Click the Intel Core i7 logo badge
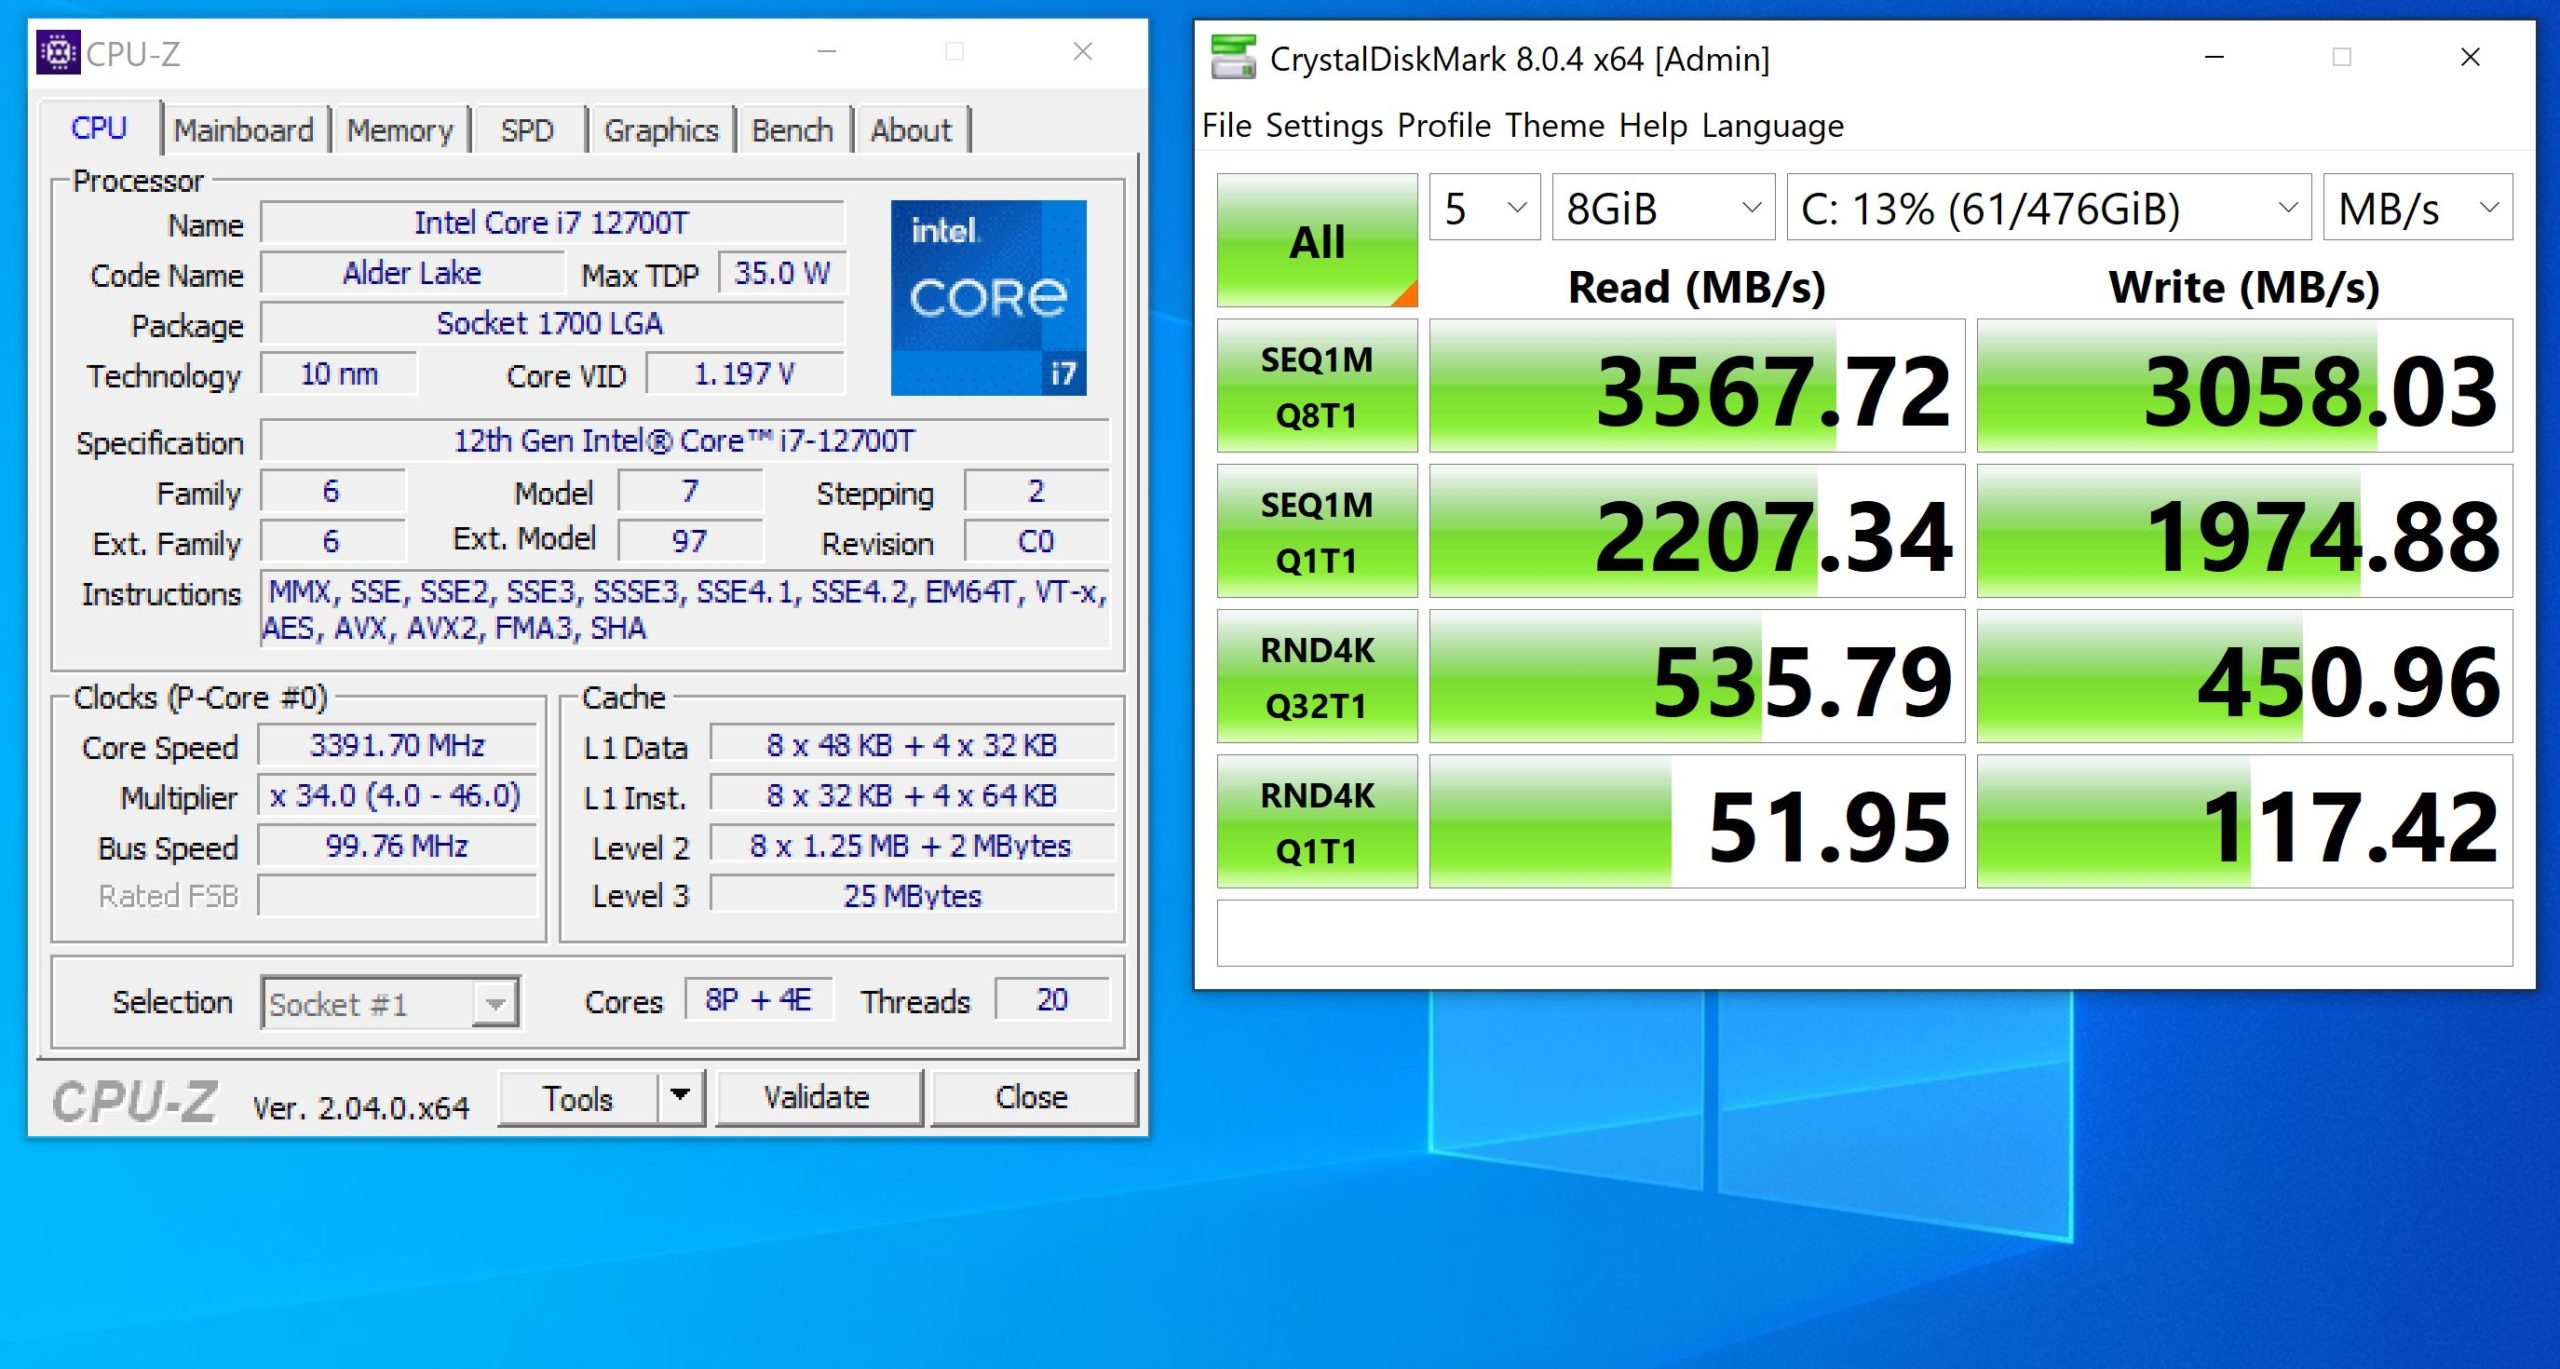 click(988, 298)
